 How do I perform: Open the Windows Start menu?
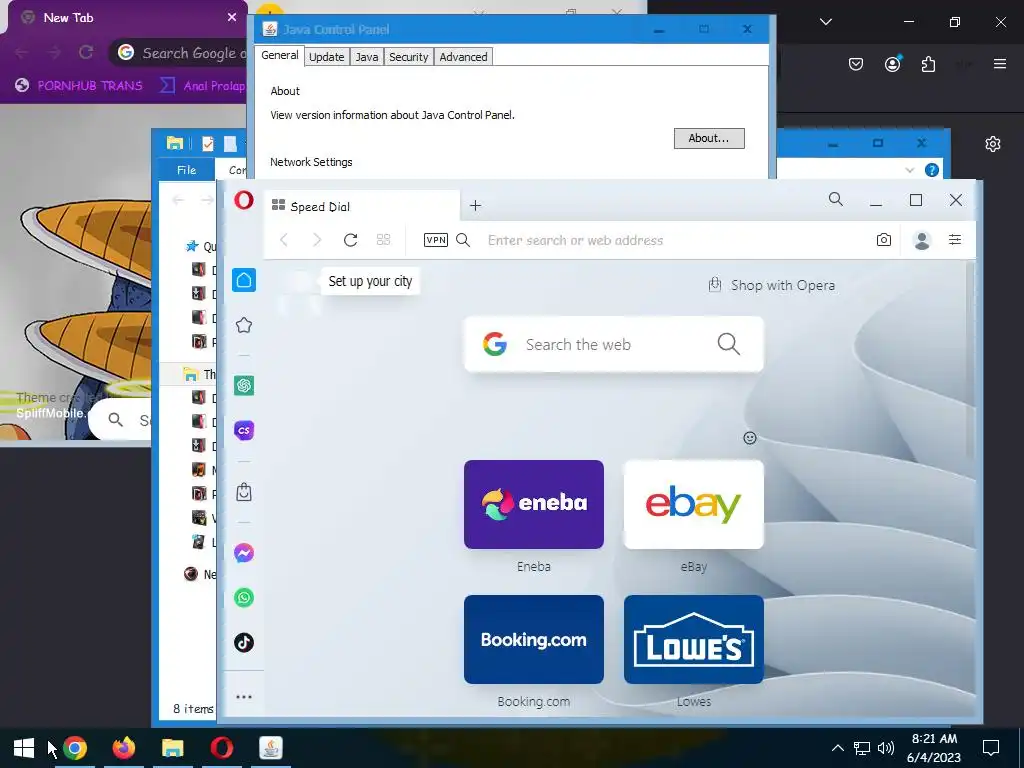pyautogui.click(x=24, y=748)
